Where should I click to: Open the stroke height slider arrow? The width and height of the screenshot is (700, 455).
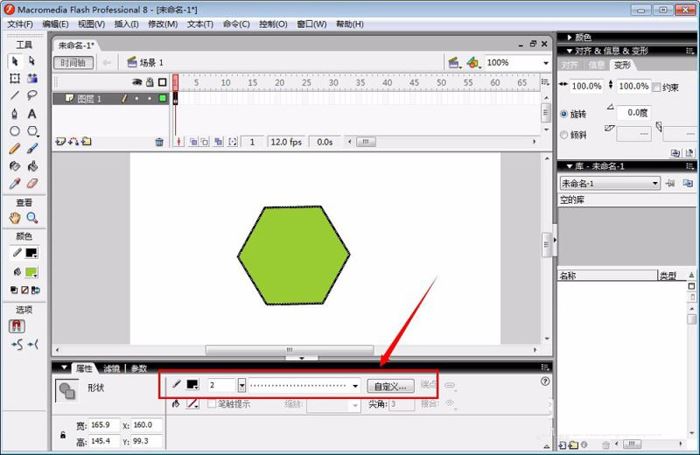[242, 385]
